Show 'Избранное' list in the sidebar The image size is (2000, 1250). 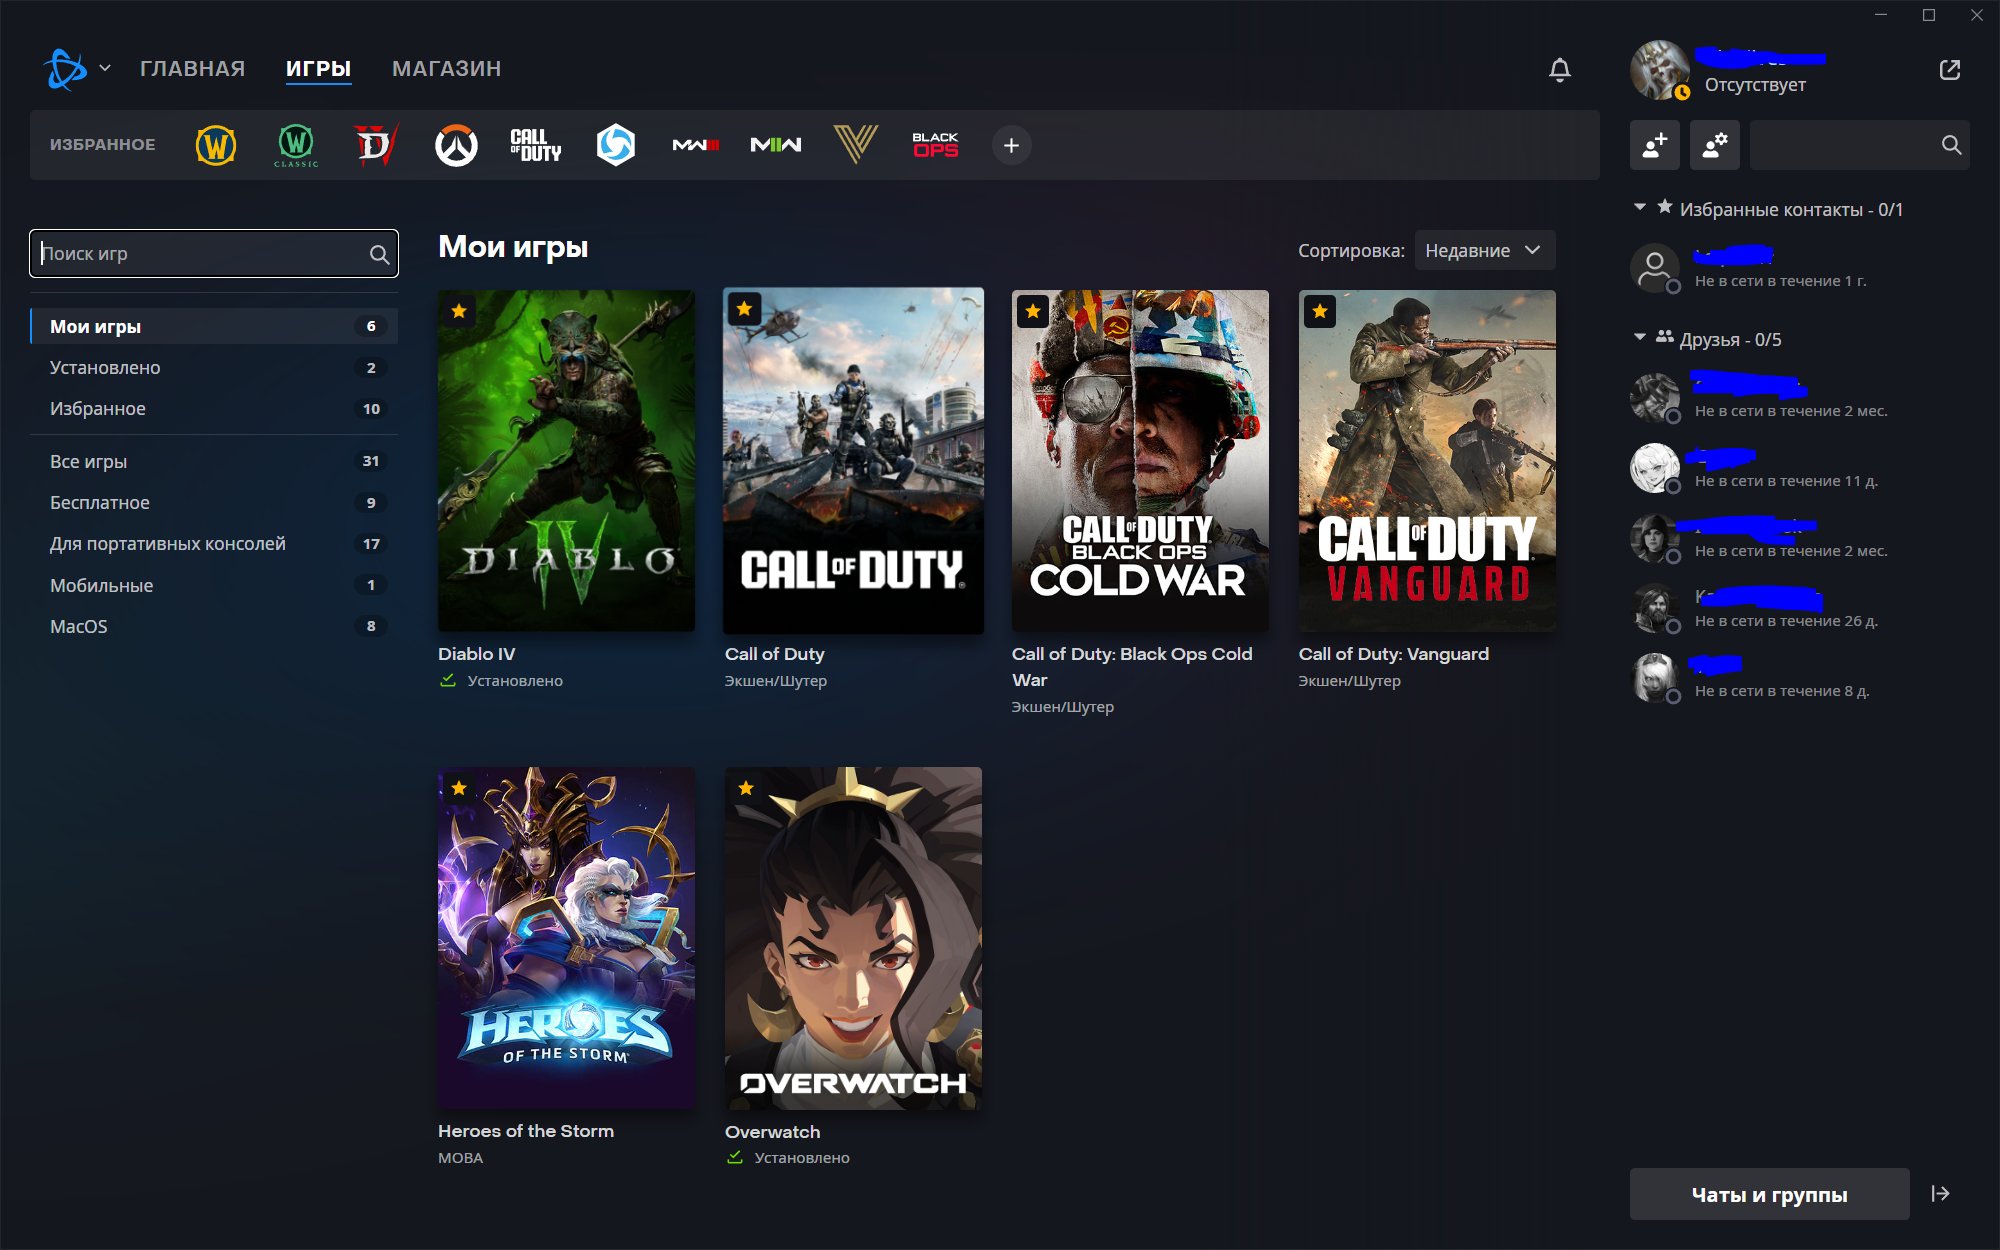[214, 408]
